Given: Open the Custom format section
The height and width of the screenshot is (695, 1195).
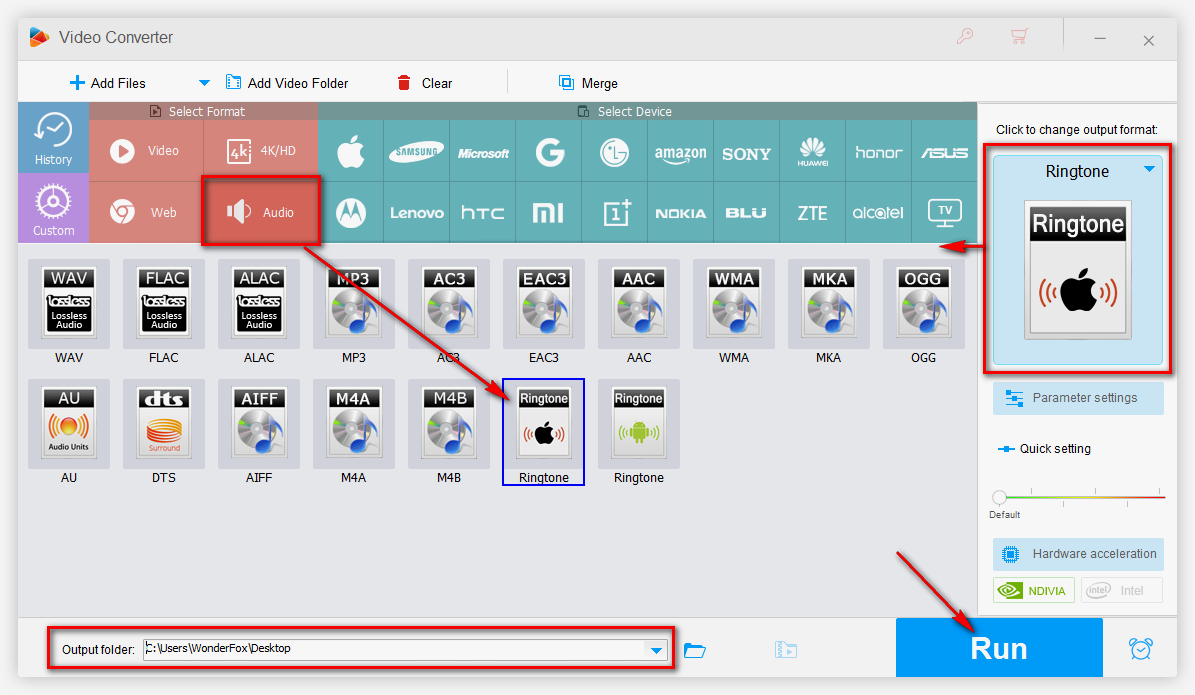Looking at the screenshot, I should [53, 208].
